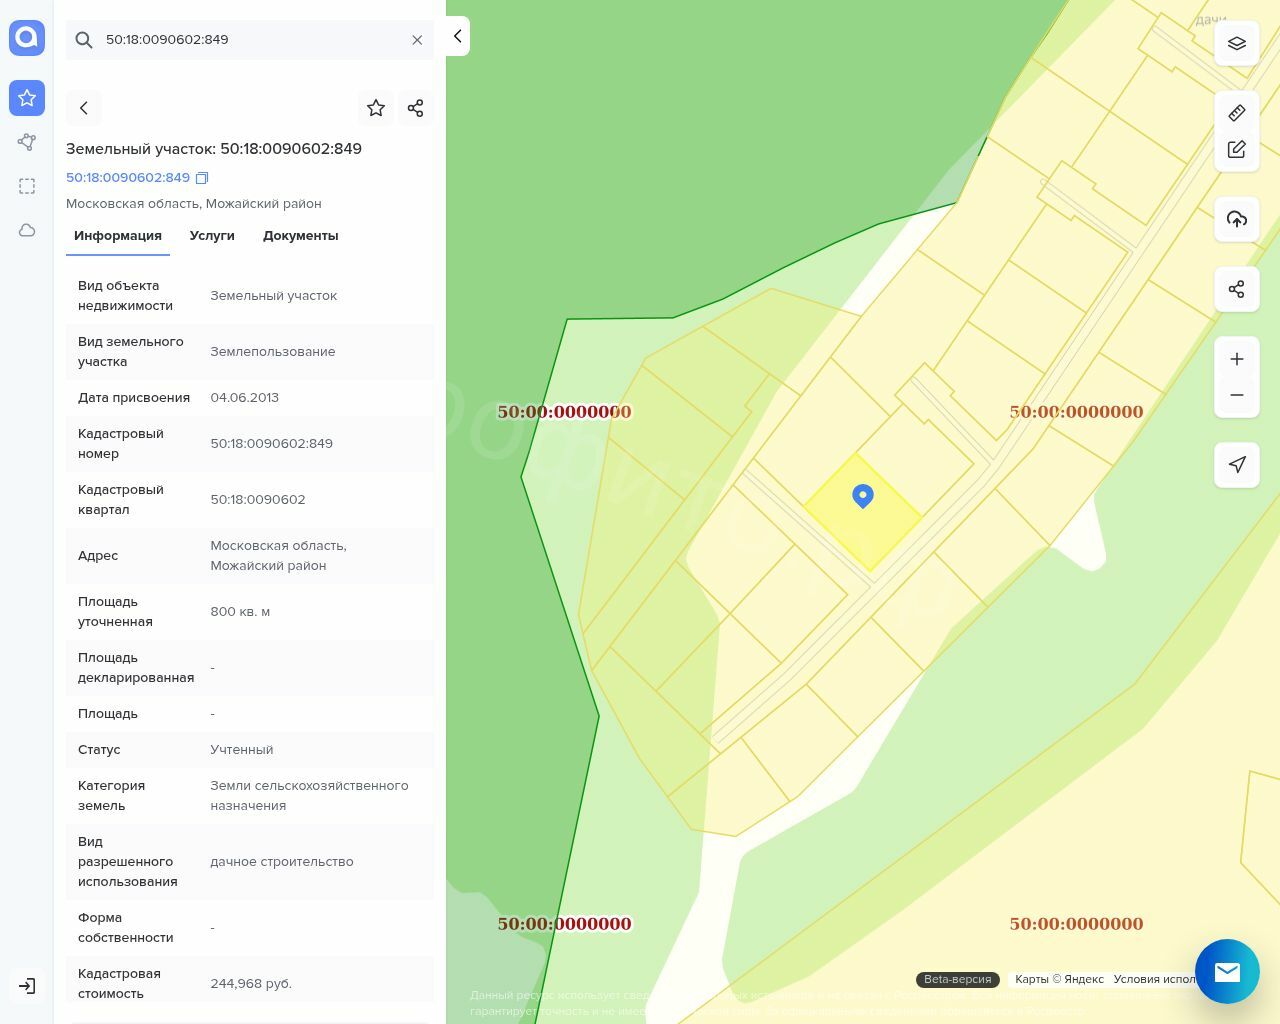The image size is (1280, 1024).
Task: Collapse the information side panel
Action: 457,37
